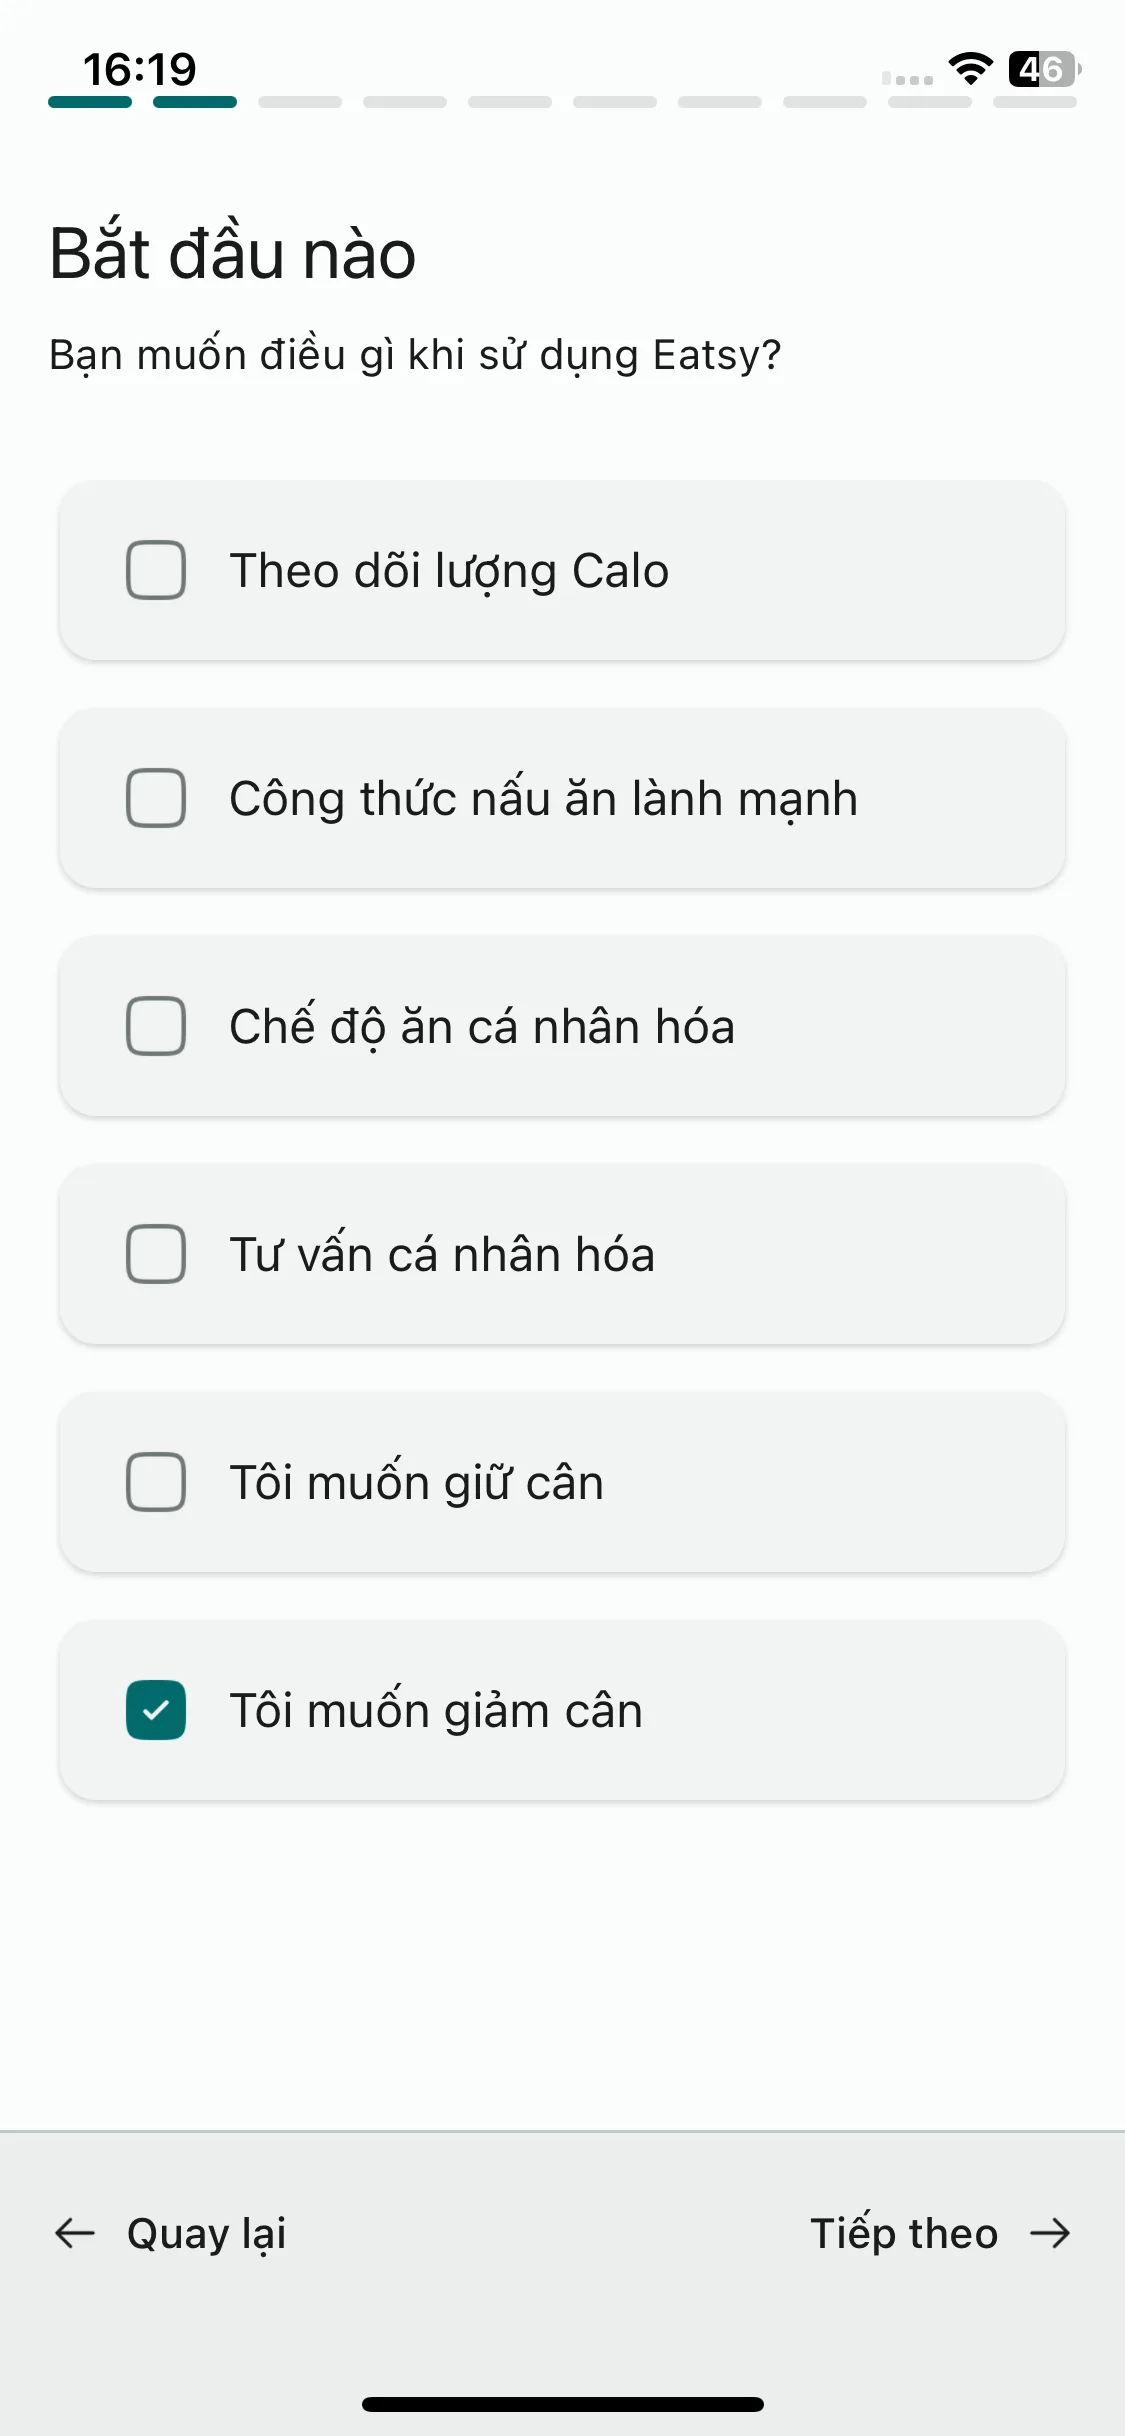Click the left arrow icon beside Quay lại
This screenshot has width=1125, height=2436.
[x=75, y=2233]
